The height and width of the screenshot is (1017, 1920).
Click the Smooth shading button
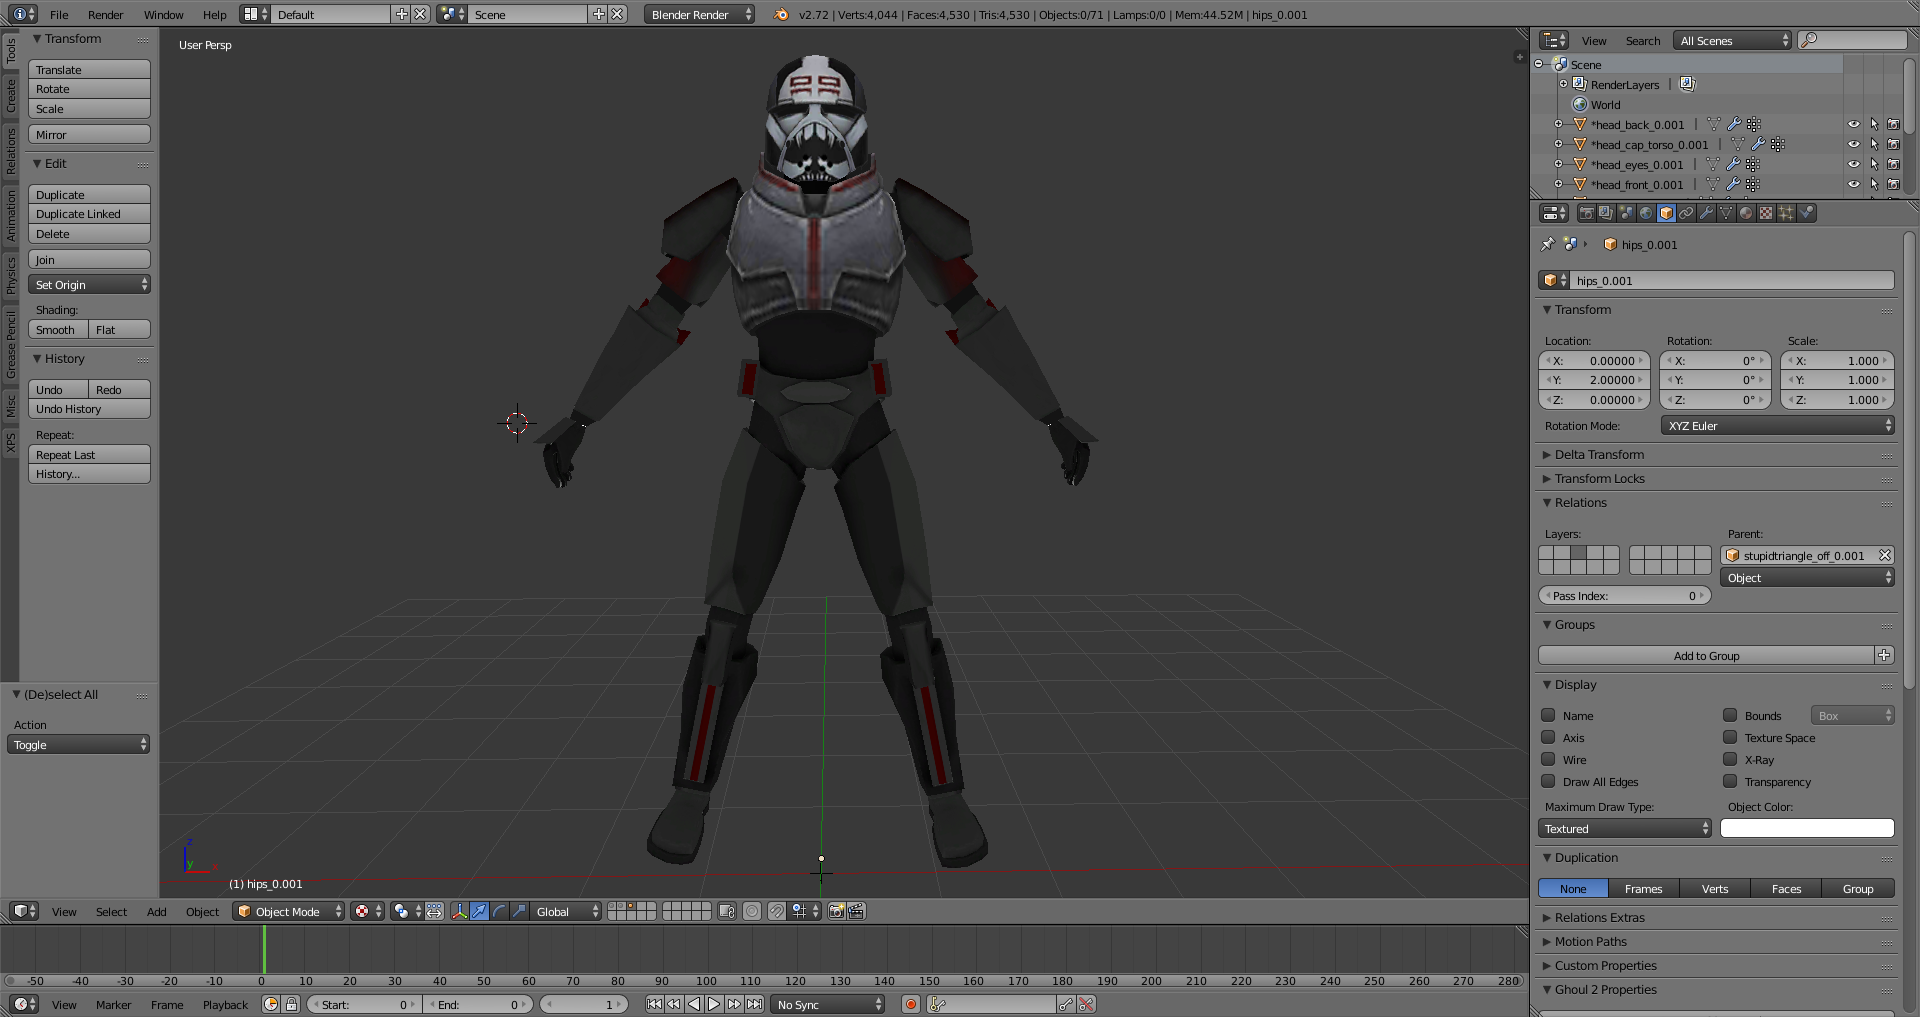[58, 329]
